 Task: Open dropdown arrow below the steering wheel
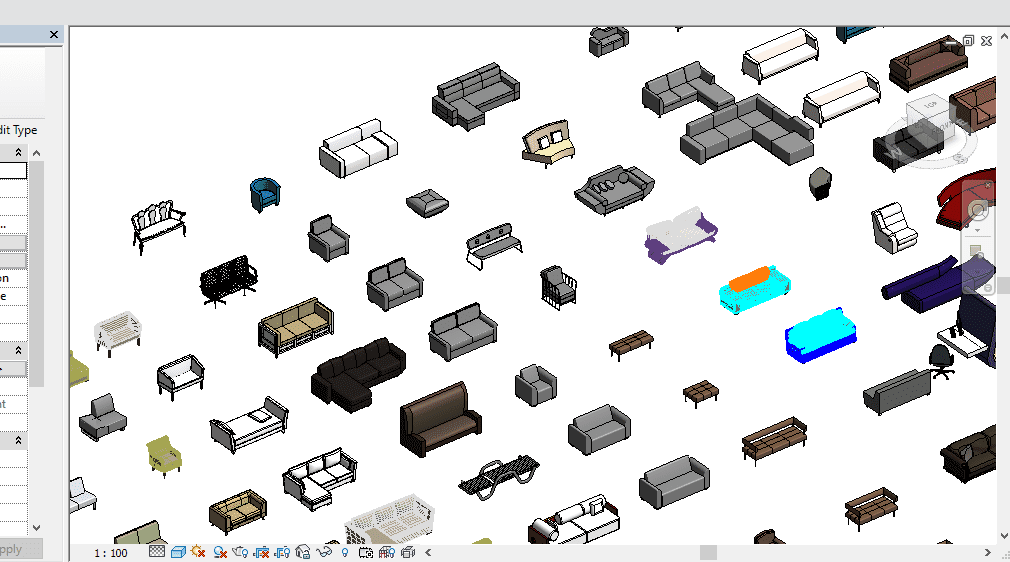tap(978, 229)
